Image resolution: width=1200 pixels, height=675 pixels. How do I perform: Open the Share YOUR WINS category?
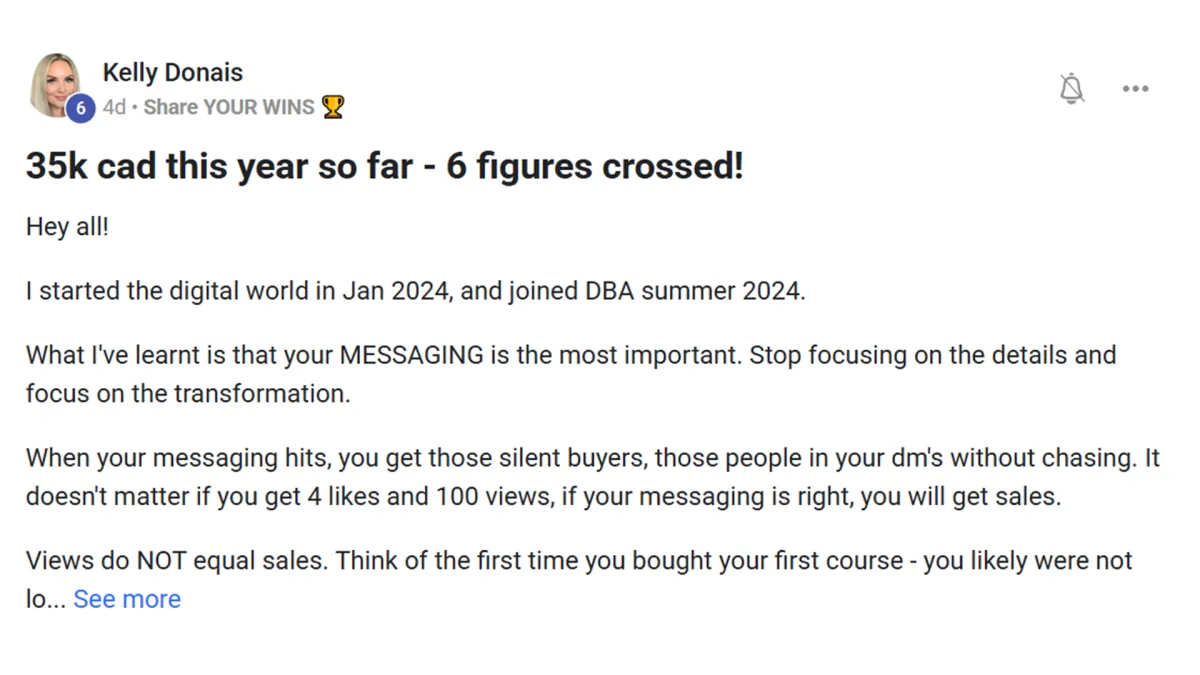coord(229,107)
